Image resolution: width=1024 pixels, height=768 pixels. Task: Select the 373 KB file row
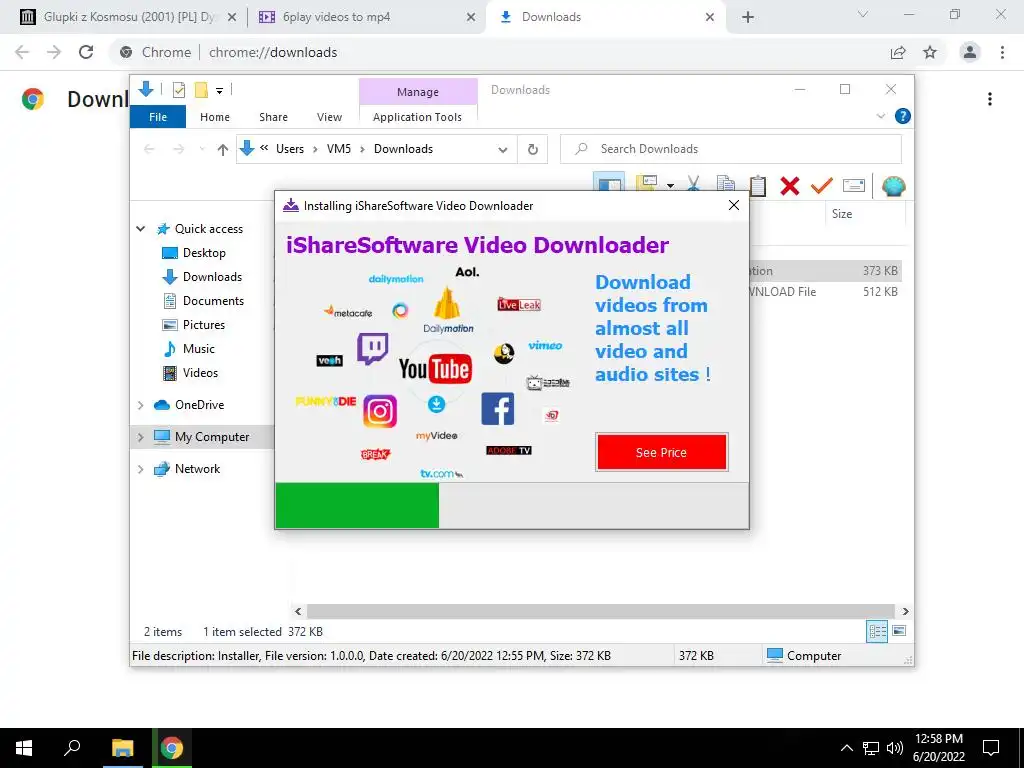[x=825, y=271]
